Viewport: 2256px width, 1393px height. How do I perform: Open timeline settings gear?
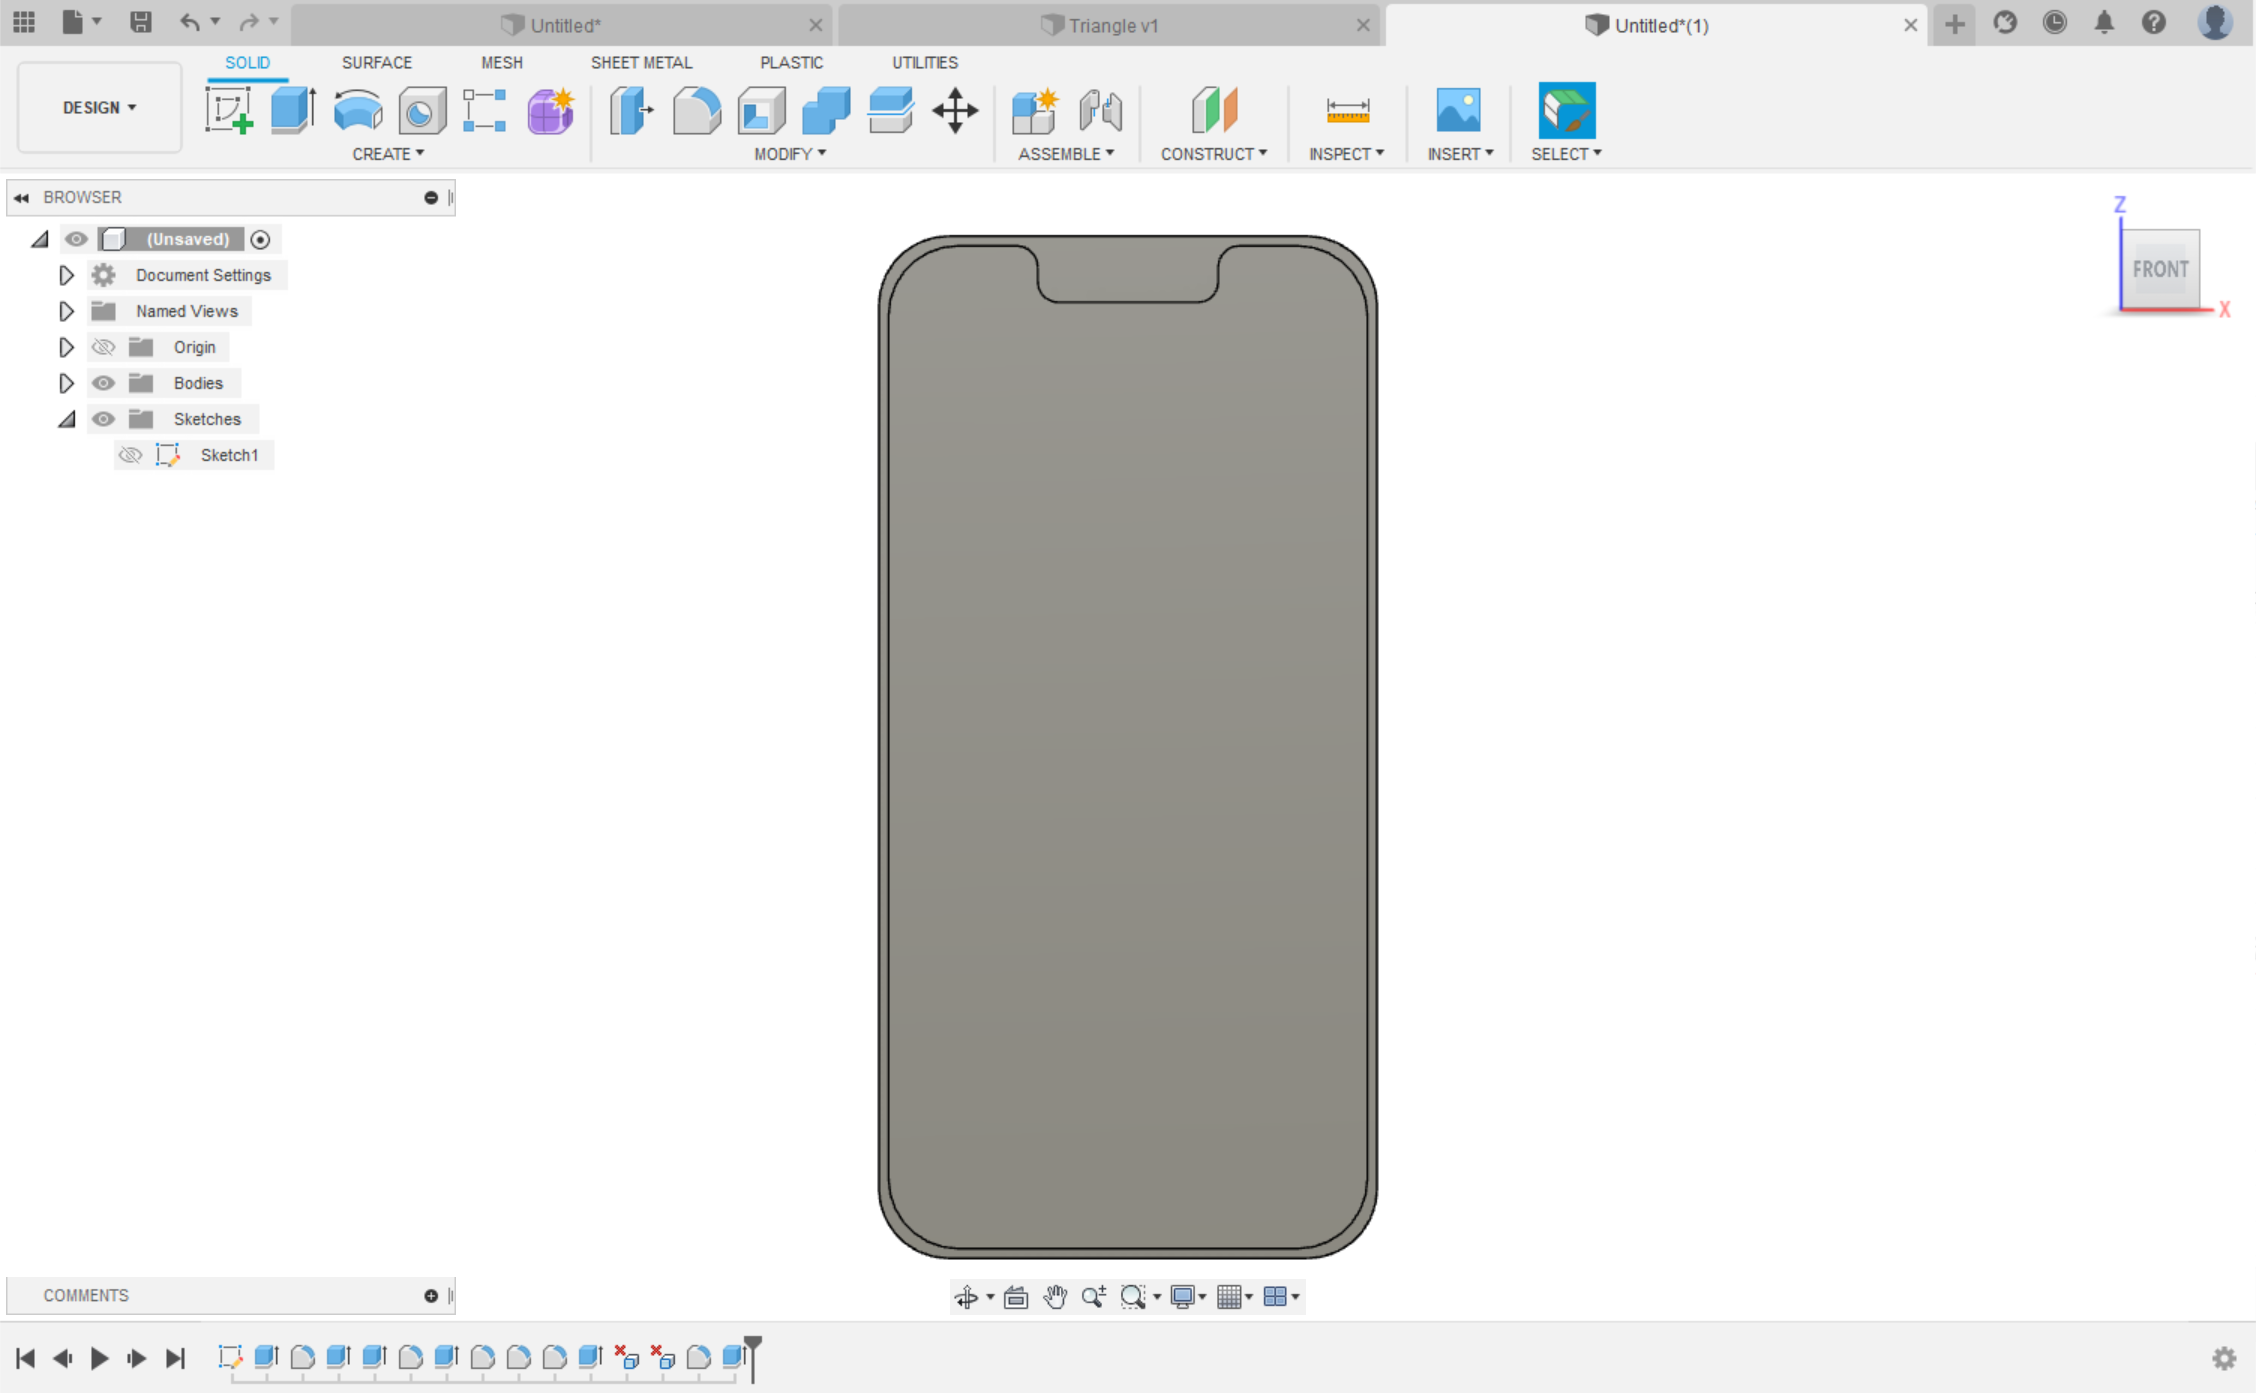tap(2224, 1358)
